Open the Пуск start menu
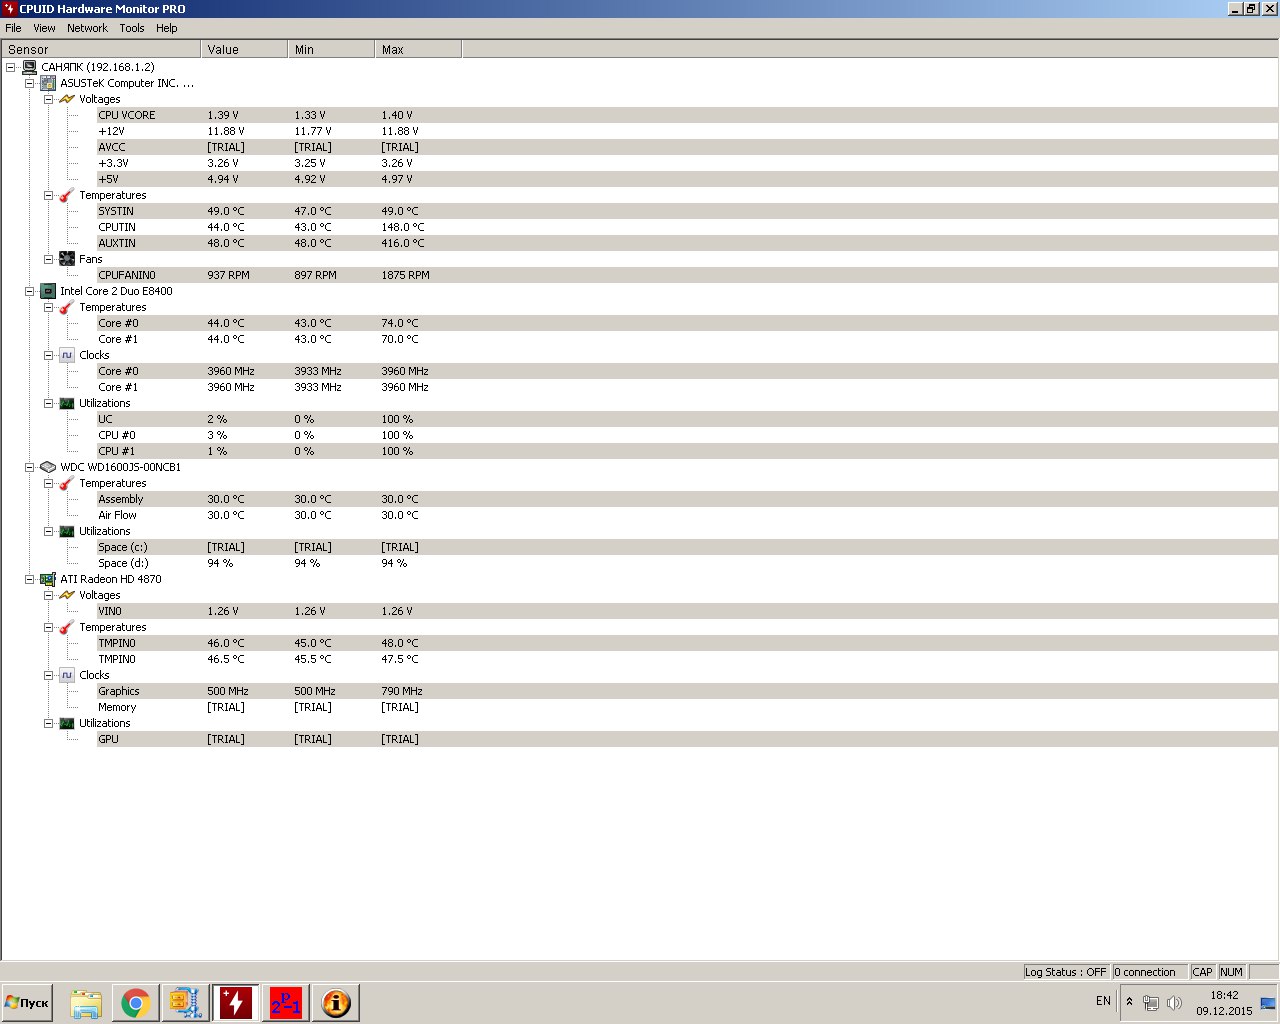Viewport: 1280px width, 1024px height. pyautogui.click(x=28, y=1003)
